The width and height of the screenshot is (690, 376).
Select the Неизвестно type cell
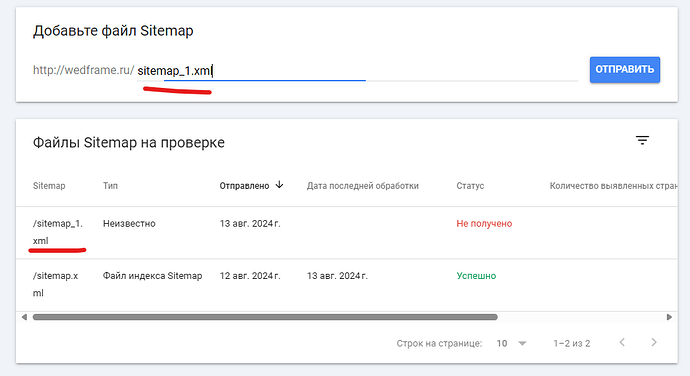pos(129,224)
